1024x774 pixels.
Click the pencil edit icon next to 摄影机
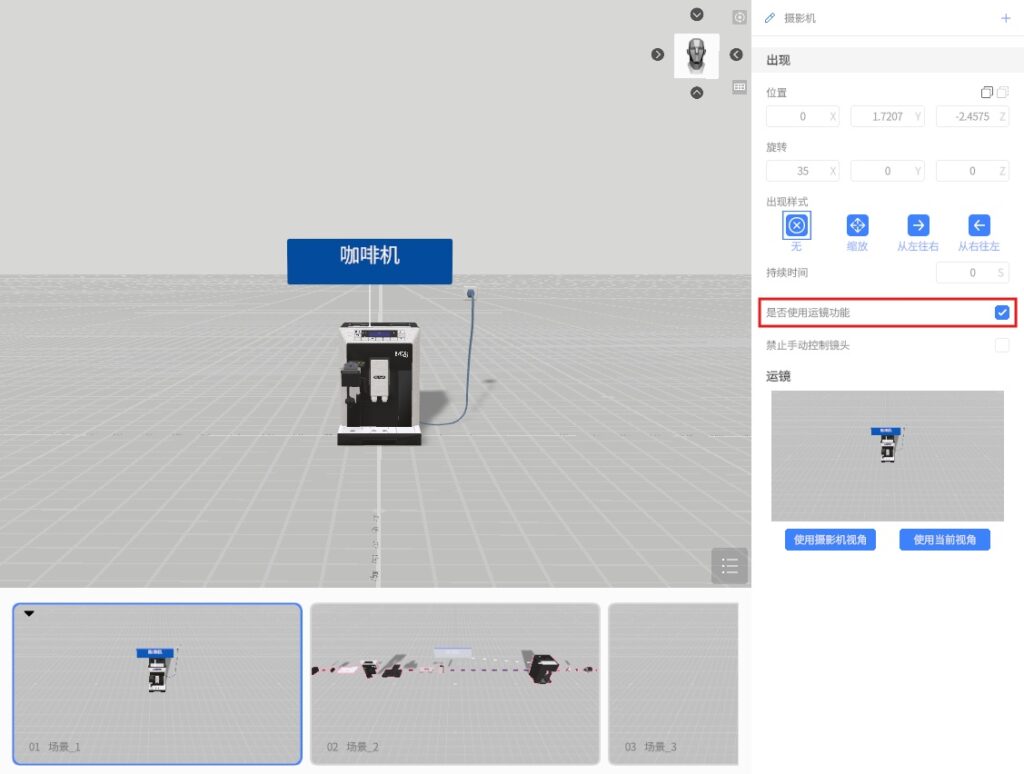pyautogui.click(x=770, y=18)
